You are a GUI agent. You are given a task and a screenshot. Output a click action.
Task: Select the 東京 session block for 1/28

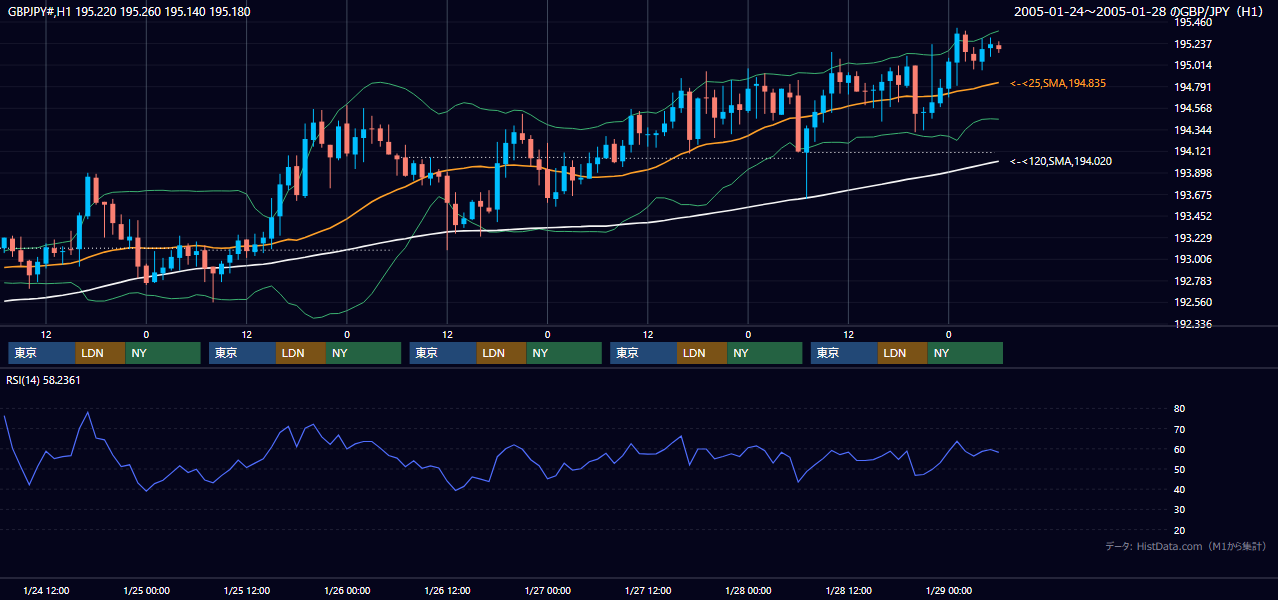pos(845,353)
